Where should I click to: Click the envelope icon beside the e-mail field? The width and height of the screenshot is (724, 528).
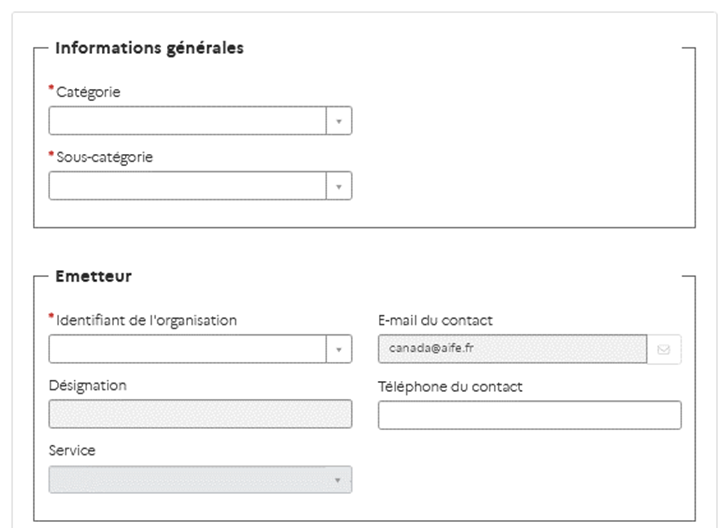(x=664, y=350)
